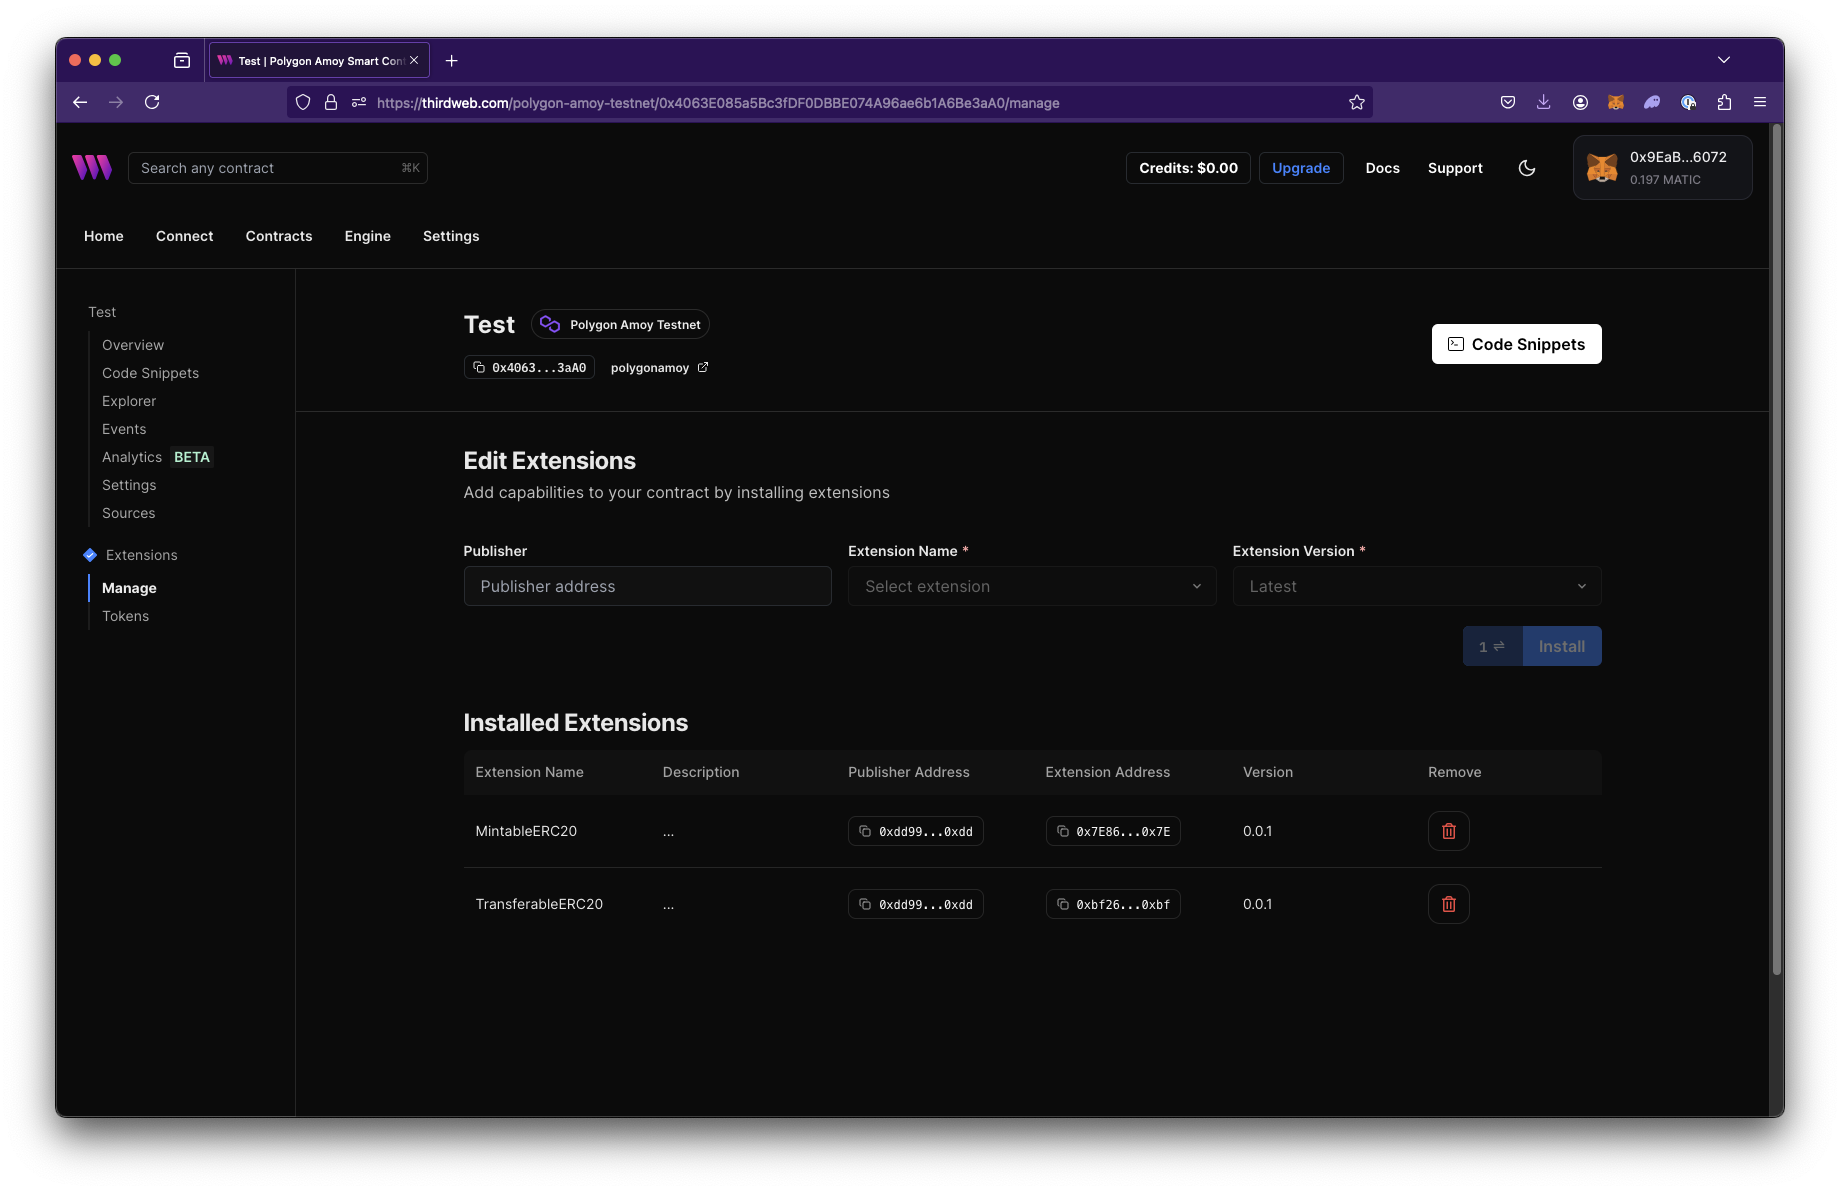This screenshot has width=1840, height=1191.
Task: Click the transaction count button beside Install
Action: [1492, 646]
